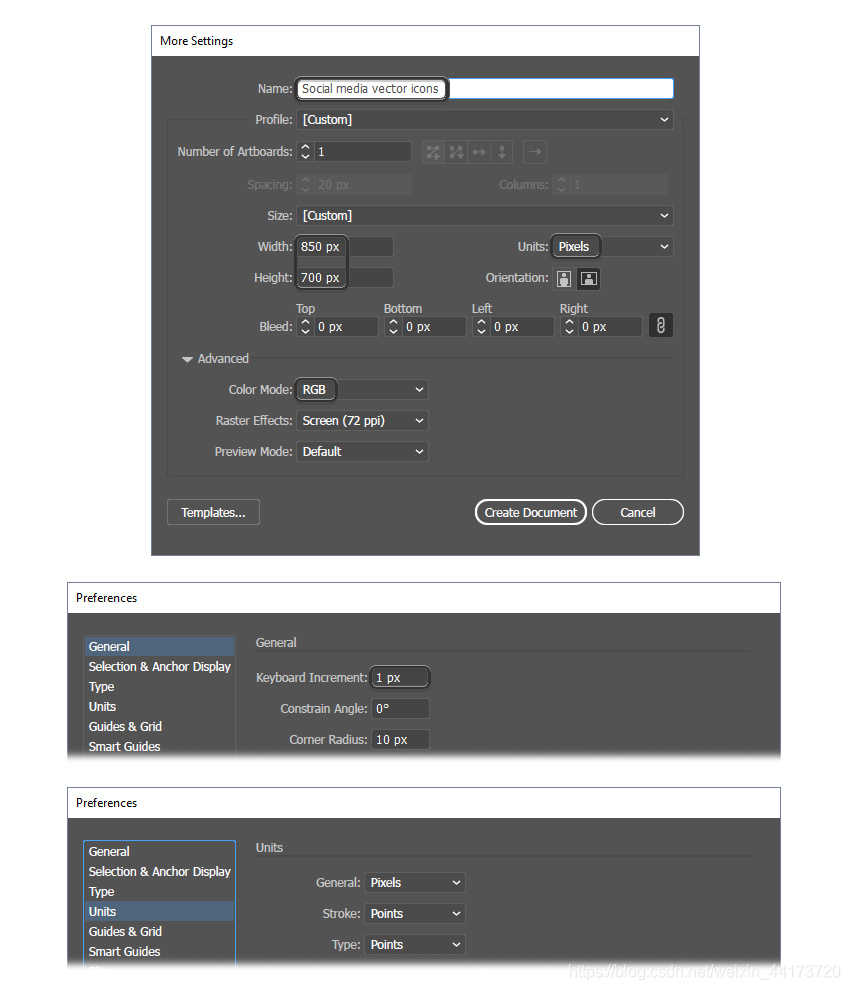This screenshot has height=990, width=850.
Task: Click the Create Document button
Action: click(x=530, y=512)
